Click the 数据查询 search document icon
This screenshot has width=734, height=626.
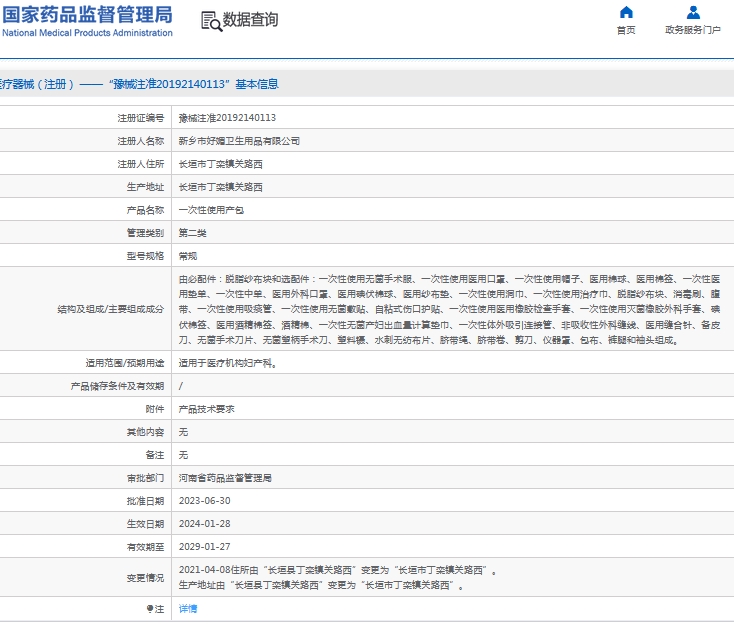pos(210,21)
